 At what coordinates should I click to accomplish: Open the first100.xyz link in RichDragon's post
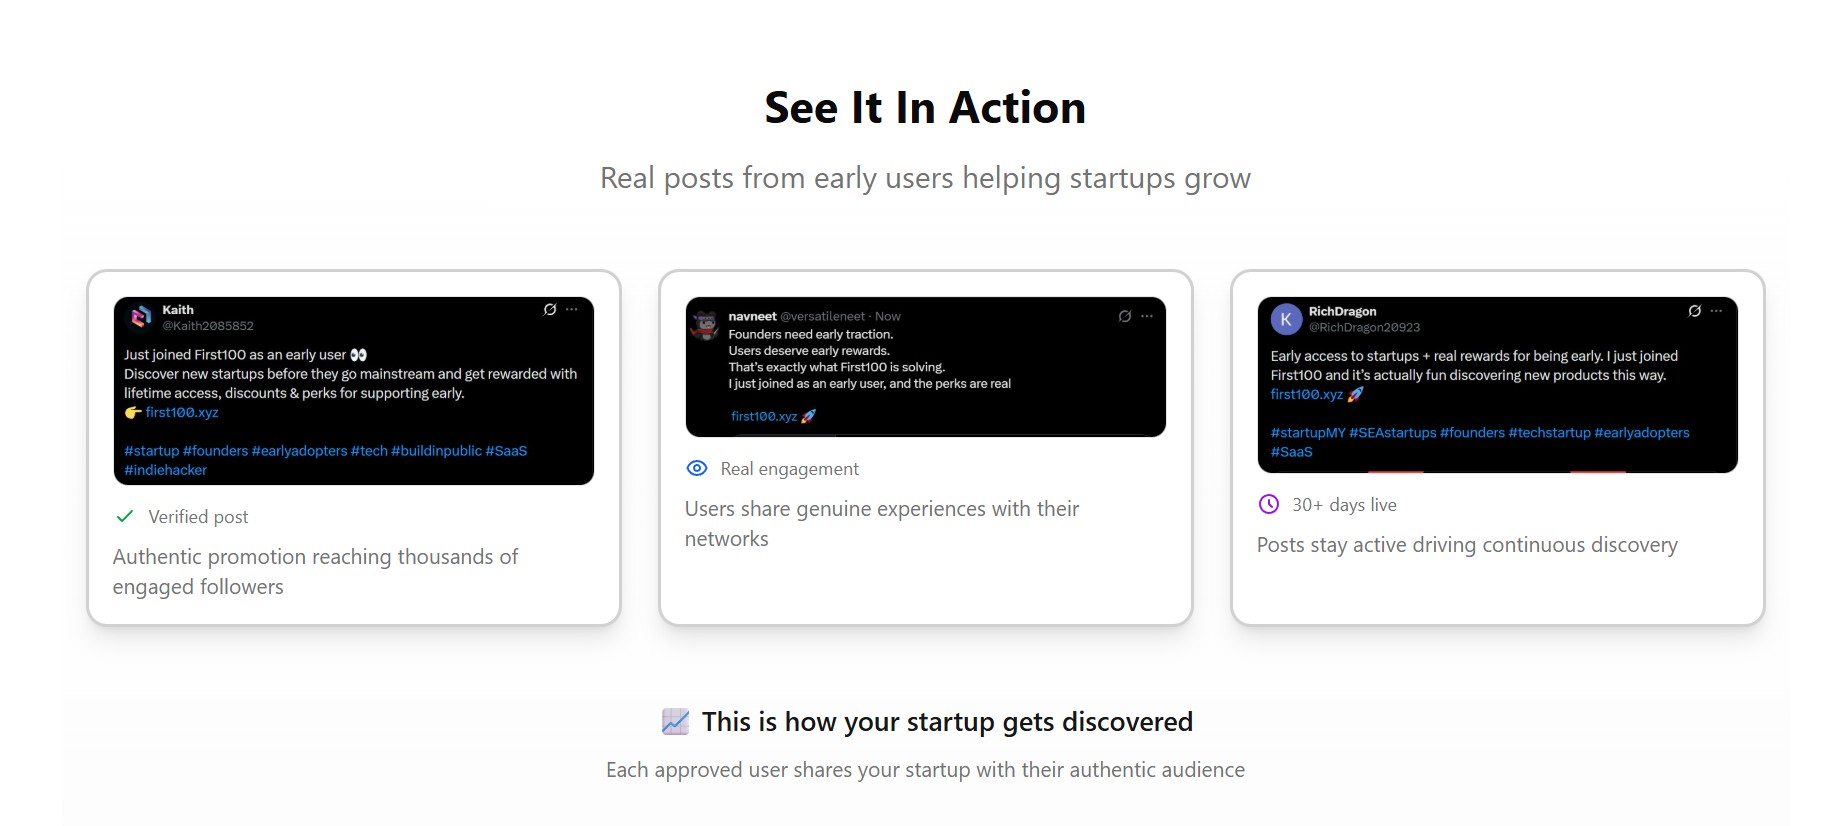(x=1307, y=394)
